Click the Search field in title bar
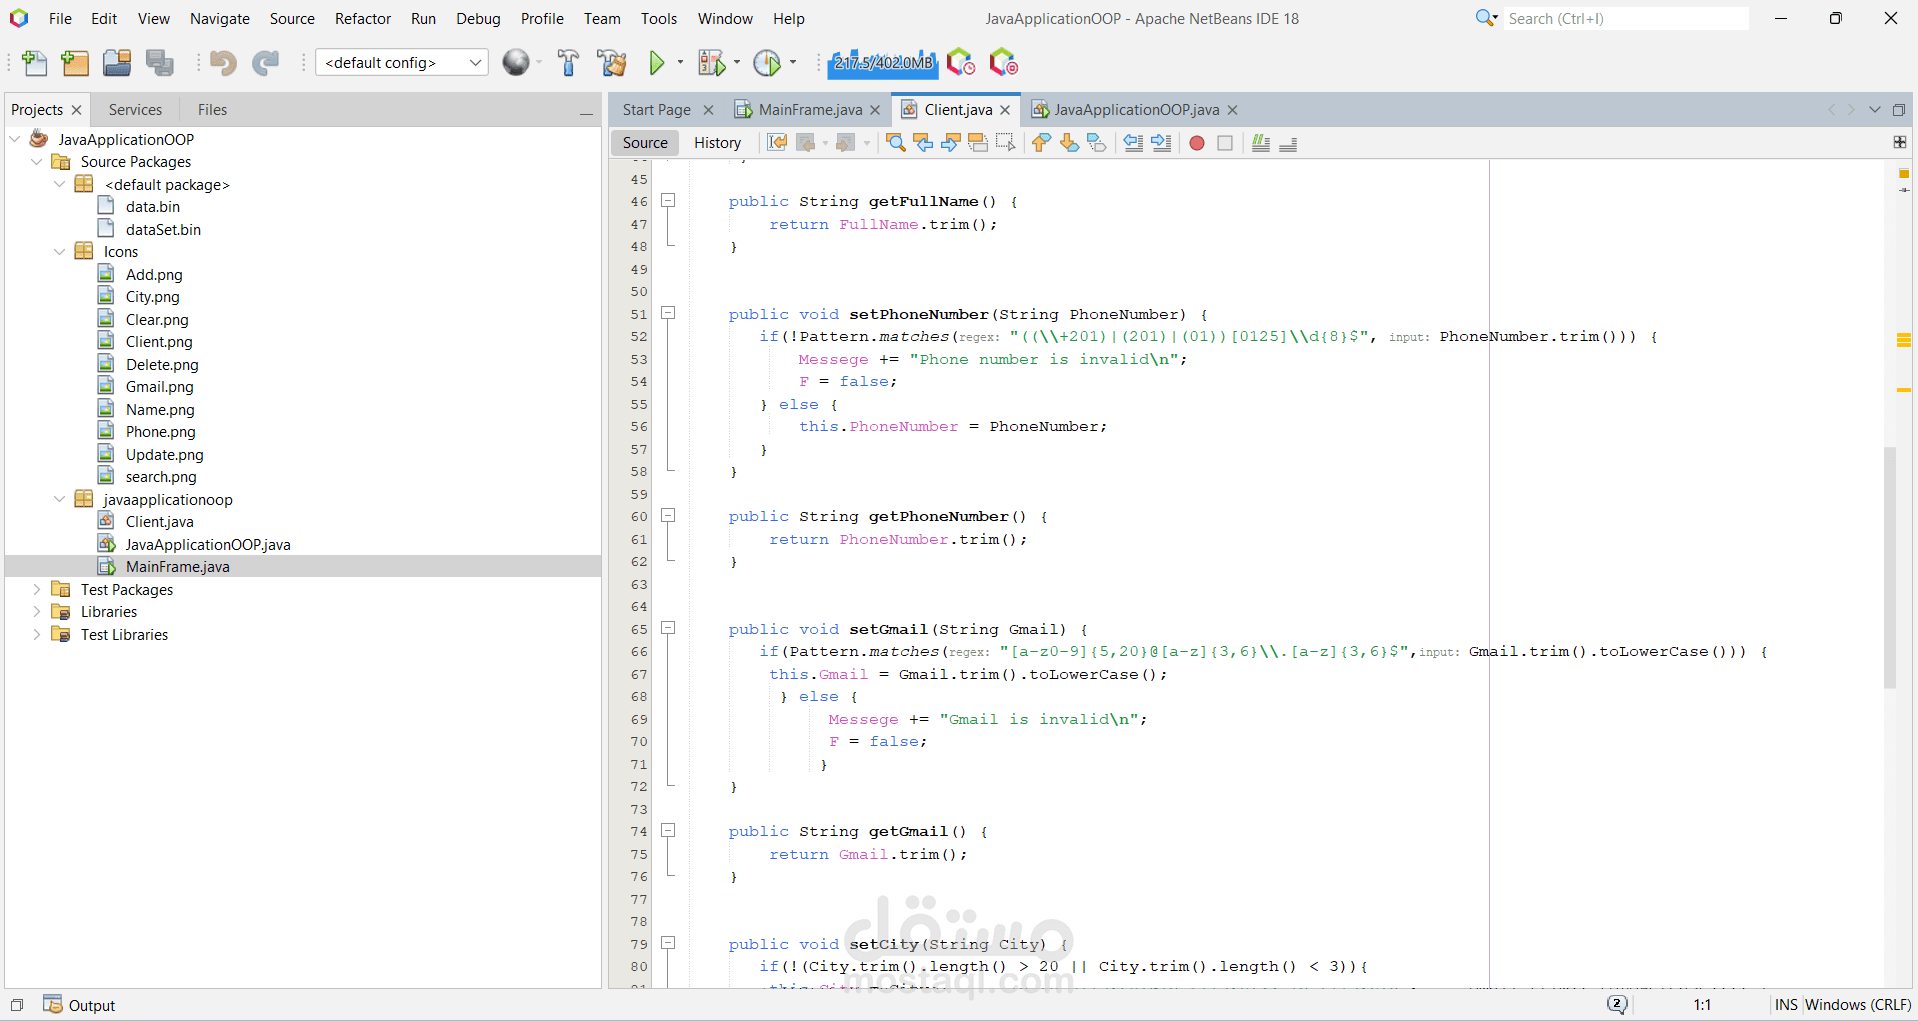 point(1625,18)
